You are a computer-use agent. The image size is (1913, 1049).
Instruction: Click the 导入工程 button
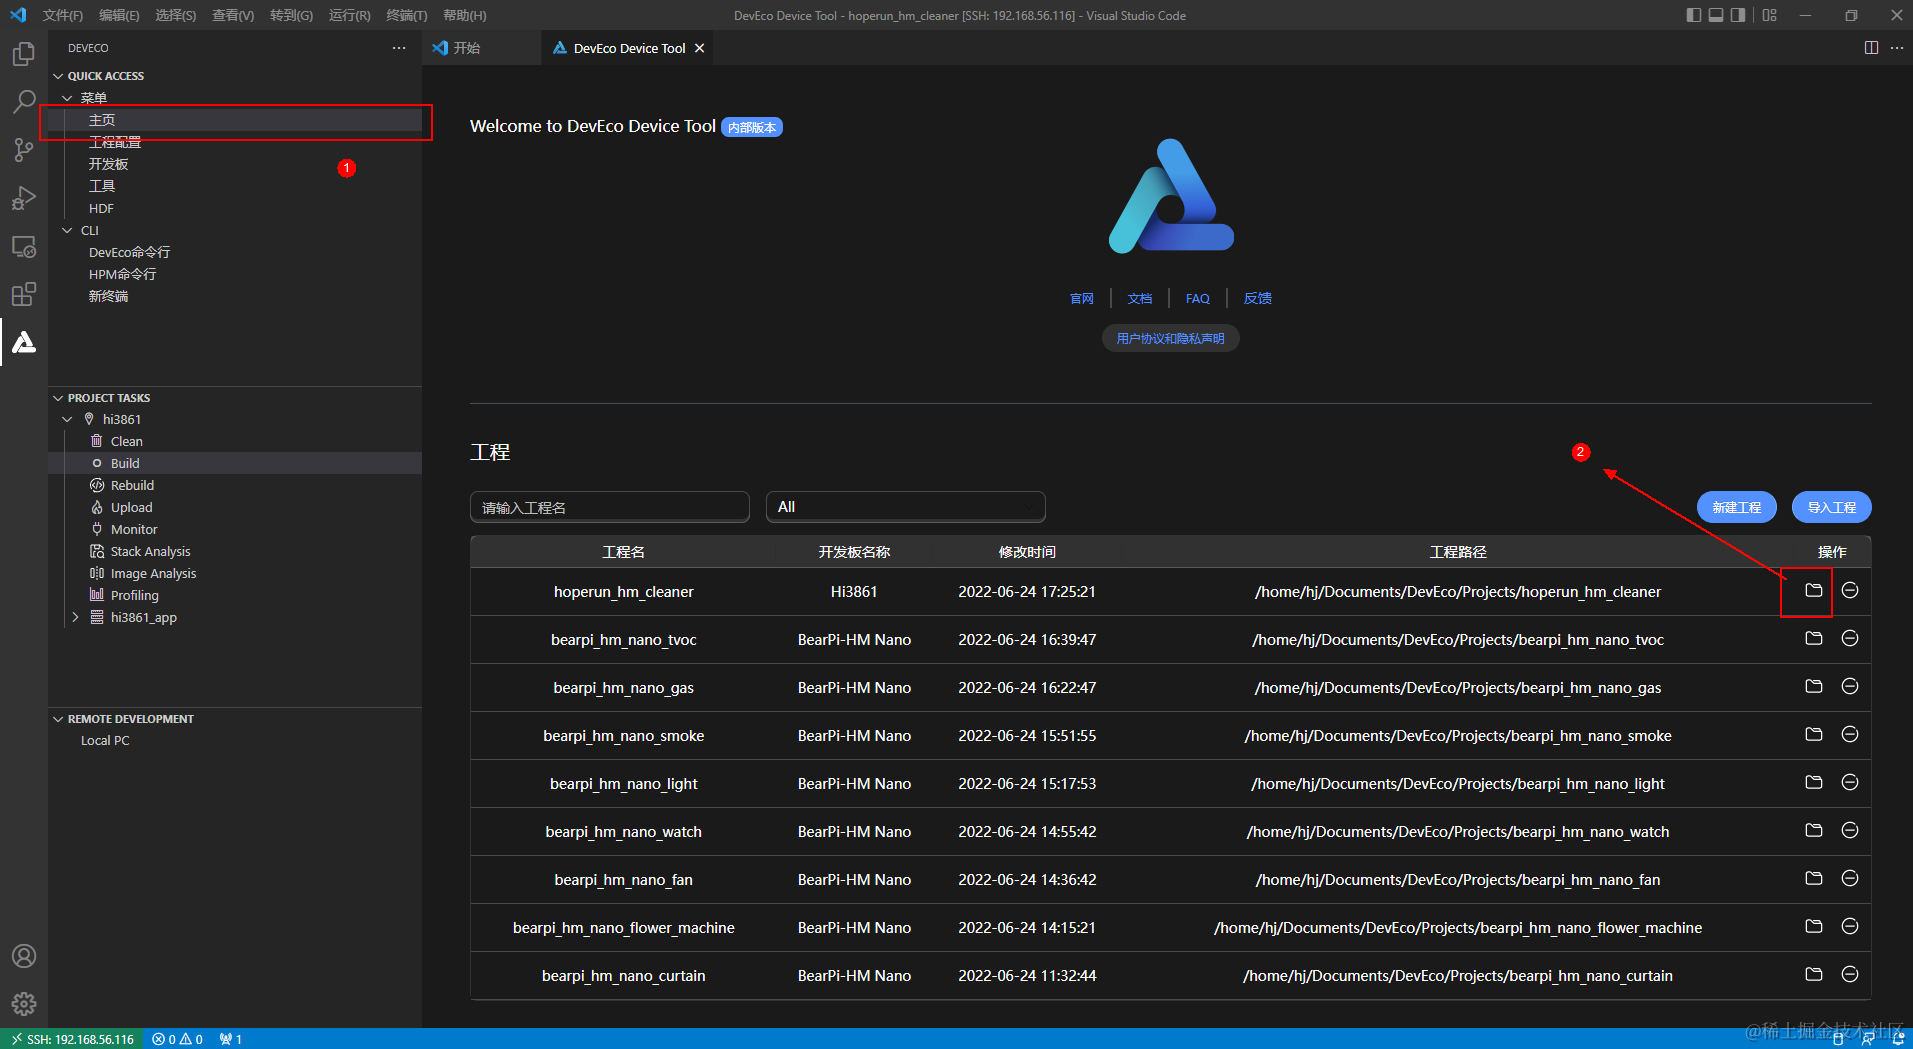click(x=1832, y=507)
